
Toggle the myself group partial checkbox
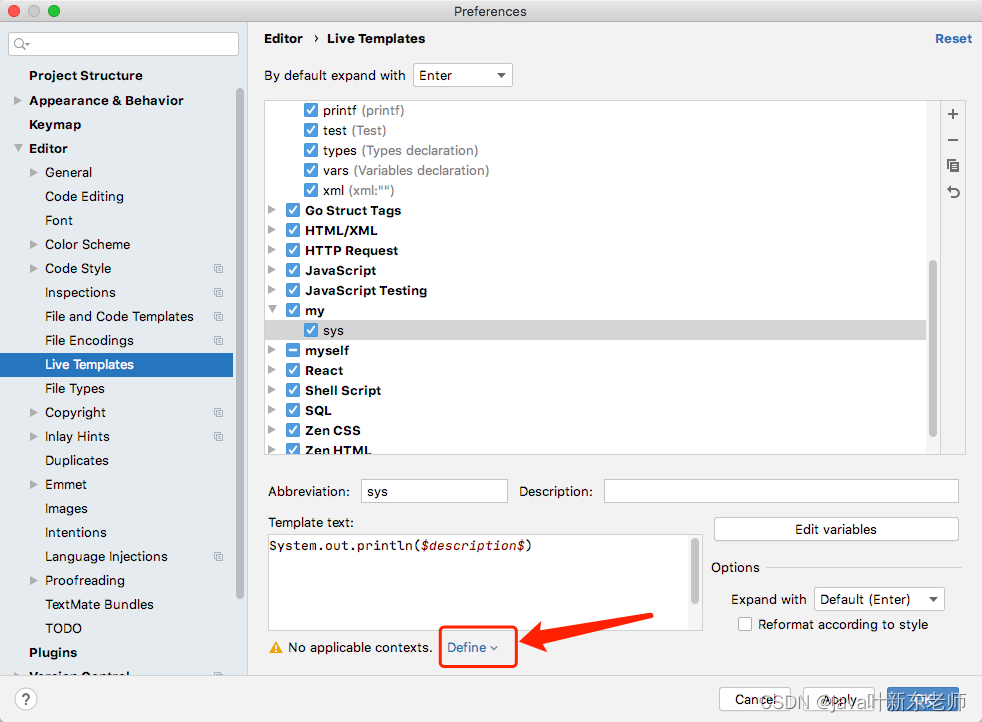292,350
